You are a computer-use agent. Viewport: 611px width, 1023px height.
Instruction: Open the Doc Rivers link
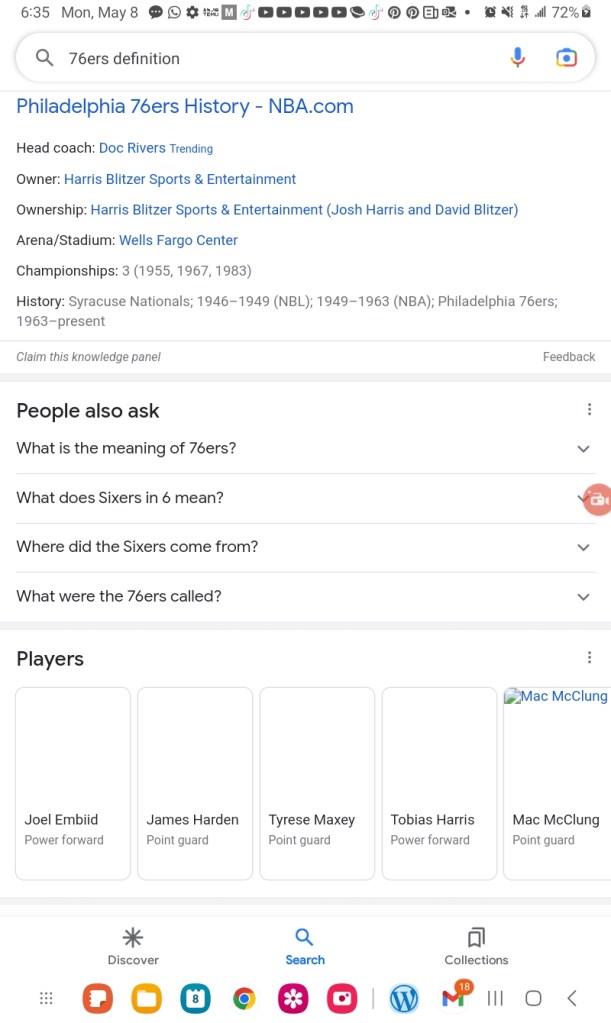click(x=132, y=148)
